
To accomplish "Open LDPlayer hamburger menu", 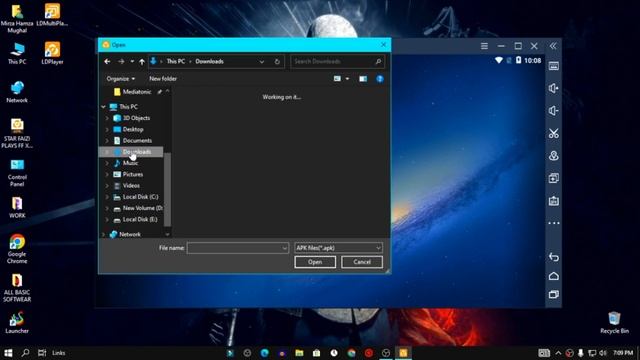I will (484, 46).
